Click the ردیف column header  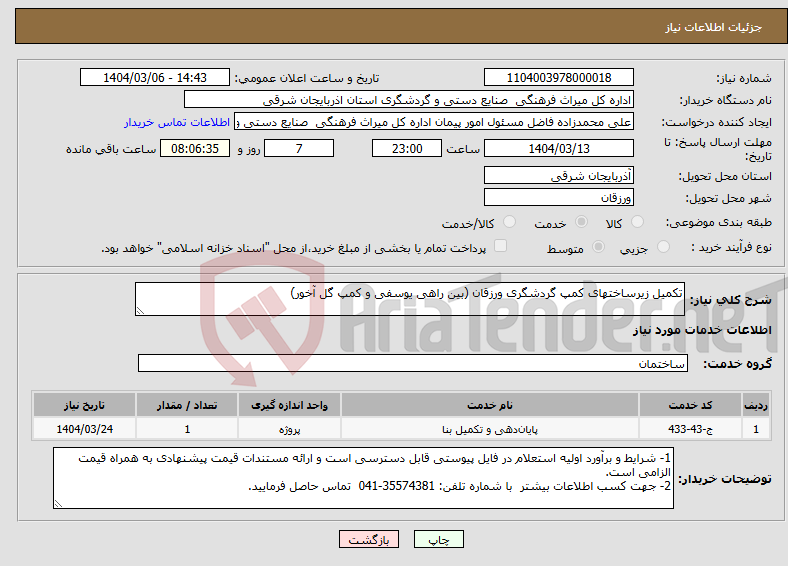click(x=756, y=405)
